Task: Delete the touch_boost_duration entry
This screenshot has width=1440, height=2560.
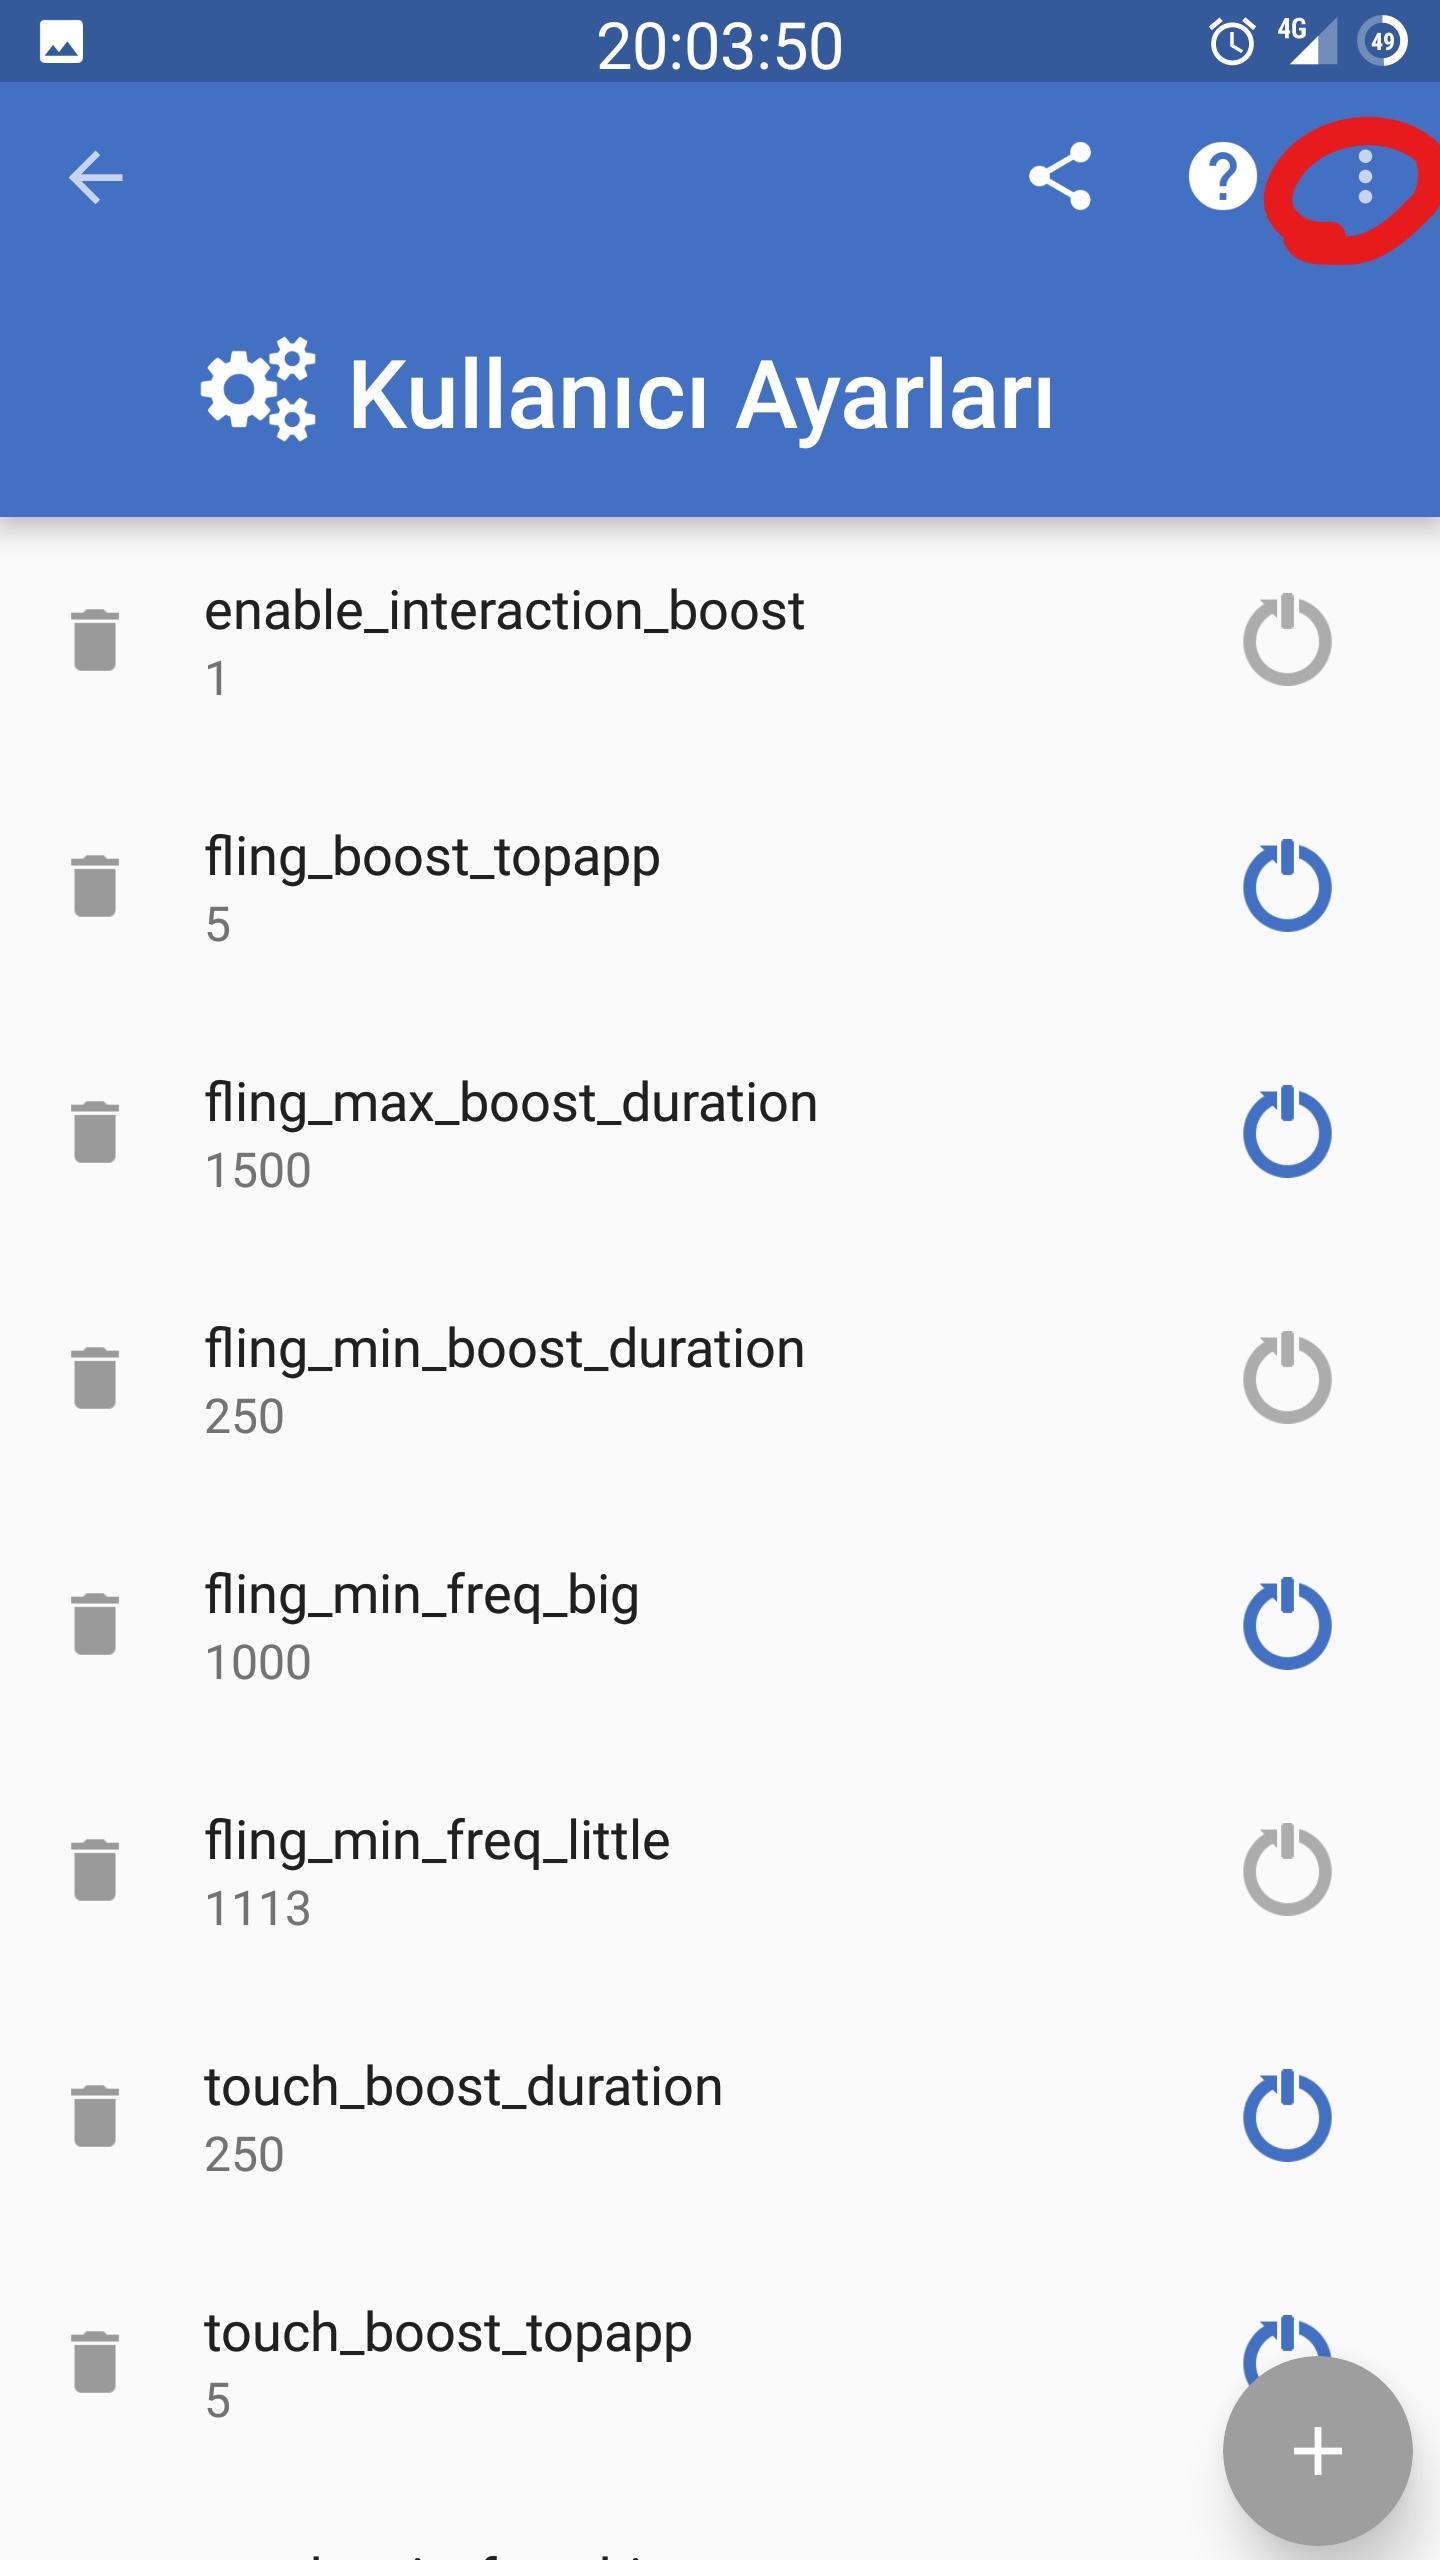Action: tap(95, 2116)
